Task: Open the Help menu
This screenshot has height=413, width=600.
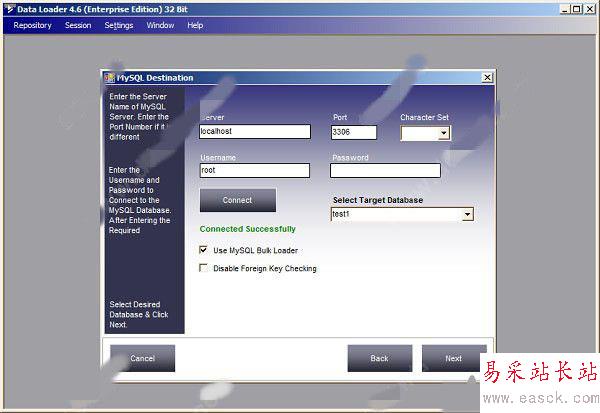Action: (x=195, y=25)
